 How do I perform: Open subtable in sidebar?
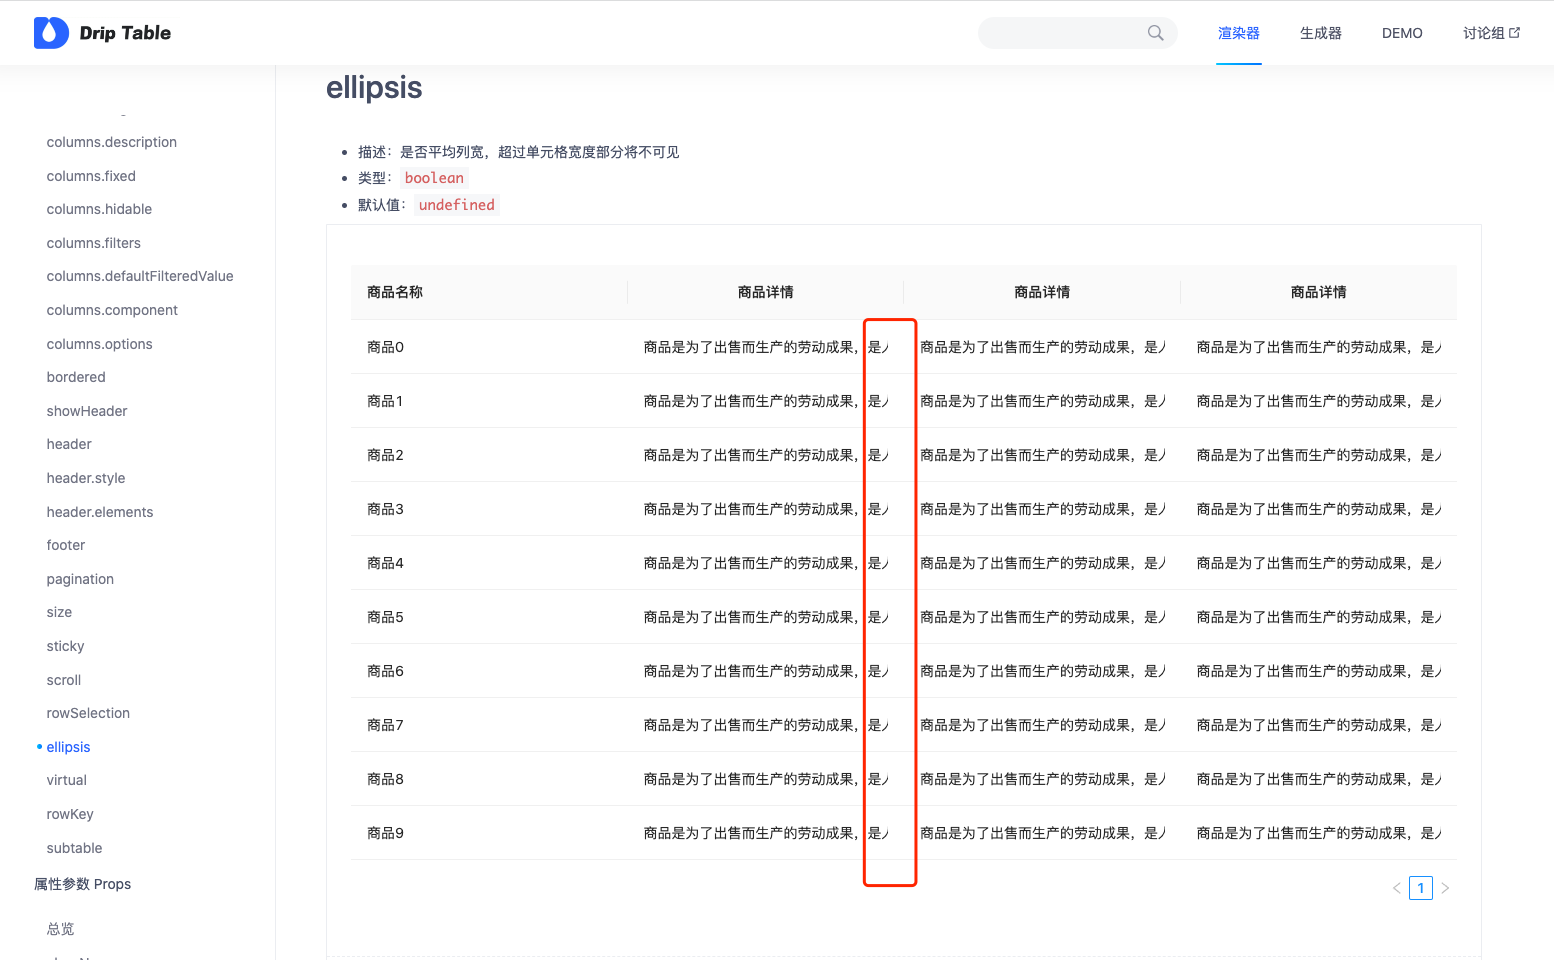coord(74,848)
